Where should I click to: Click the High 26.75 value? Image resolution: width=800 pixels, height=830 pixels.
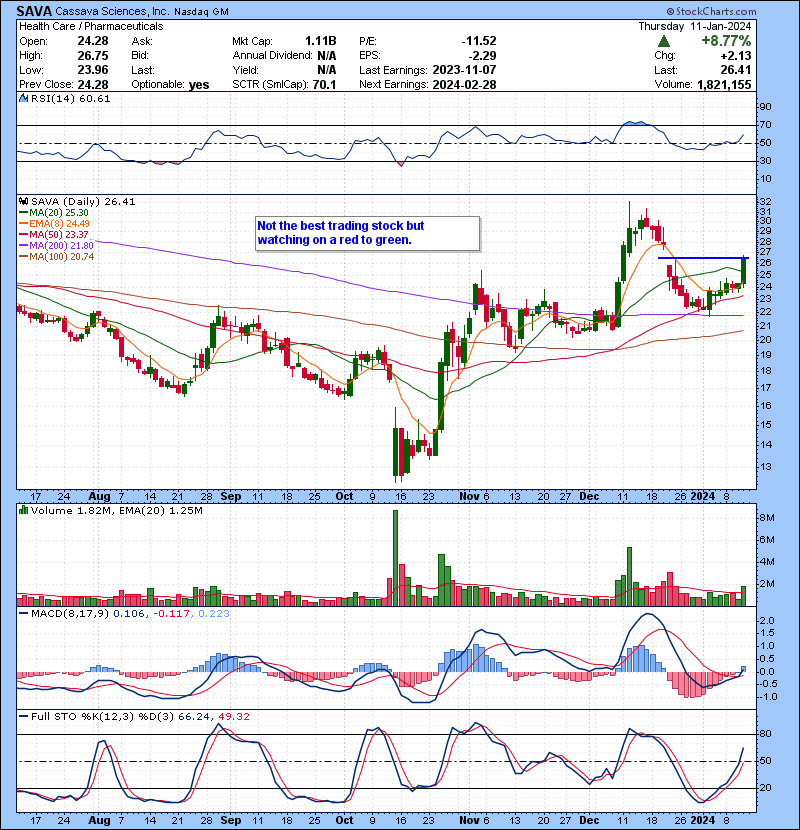point(93,56)
